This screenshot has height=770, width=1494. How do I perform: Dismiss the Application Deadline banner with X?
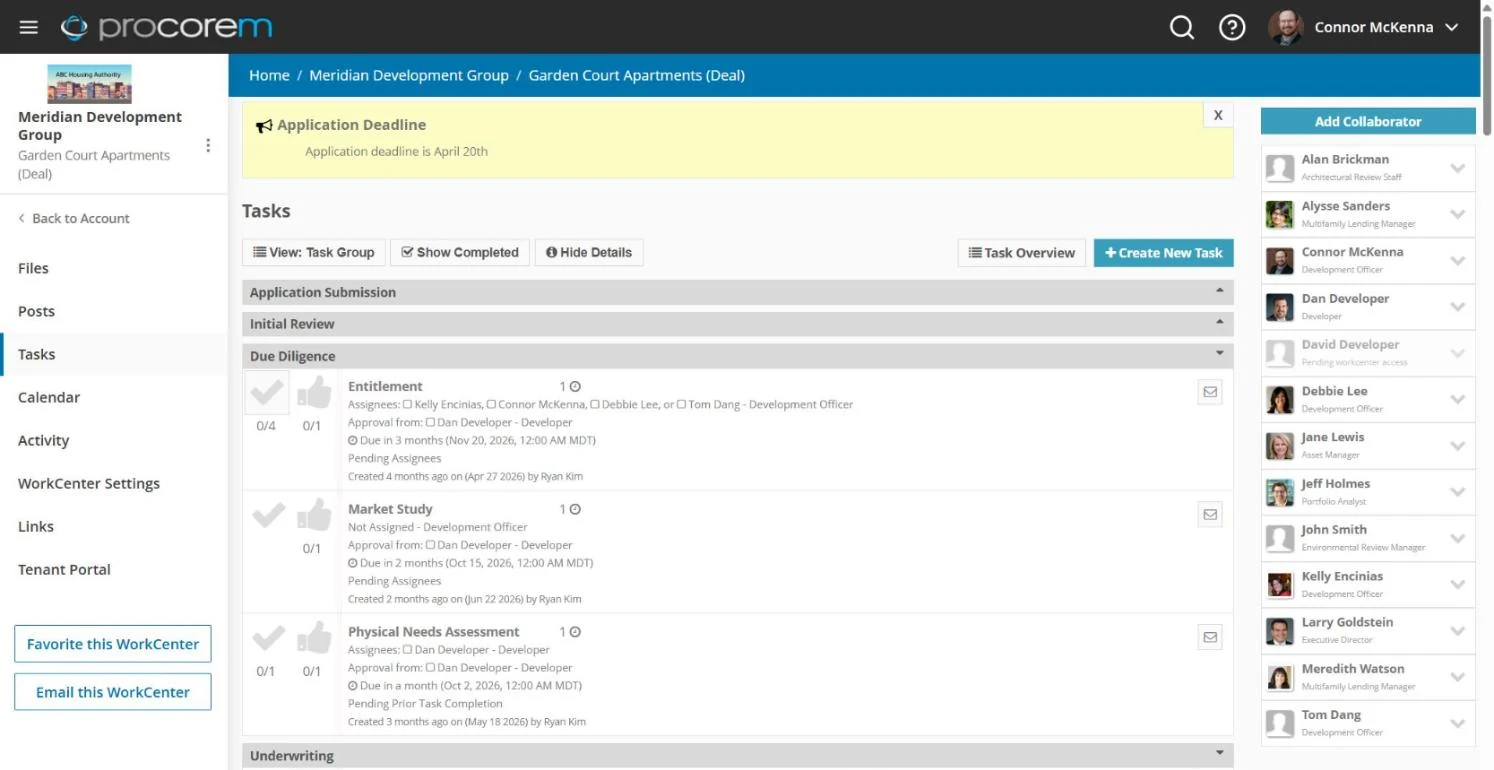tap(1218, 115)
